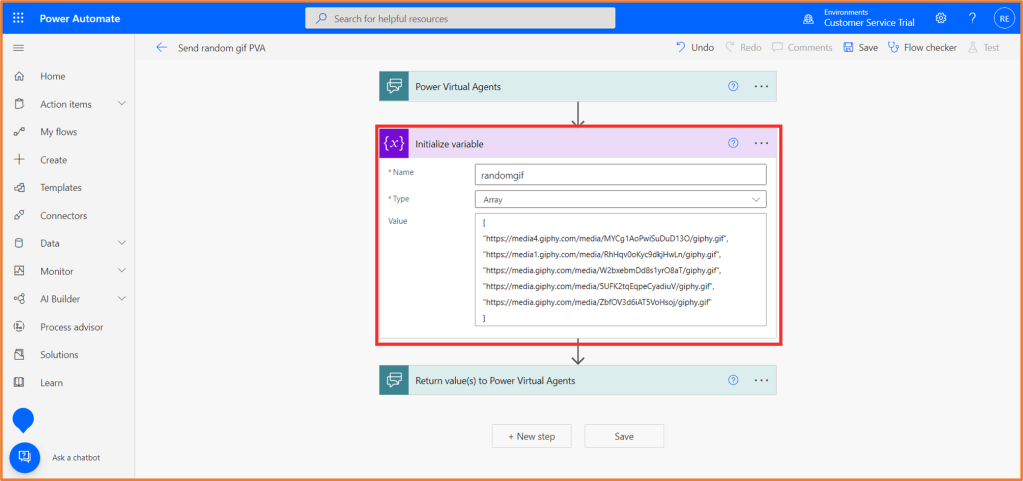Open the app launcher waffle icon
1023x481 pixels.
18,18
